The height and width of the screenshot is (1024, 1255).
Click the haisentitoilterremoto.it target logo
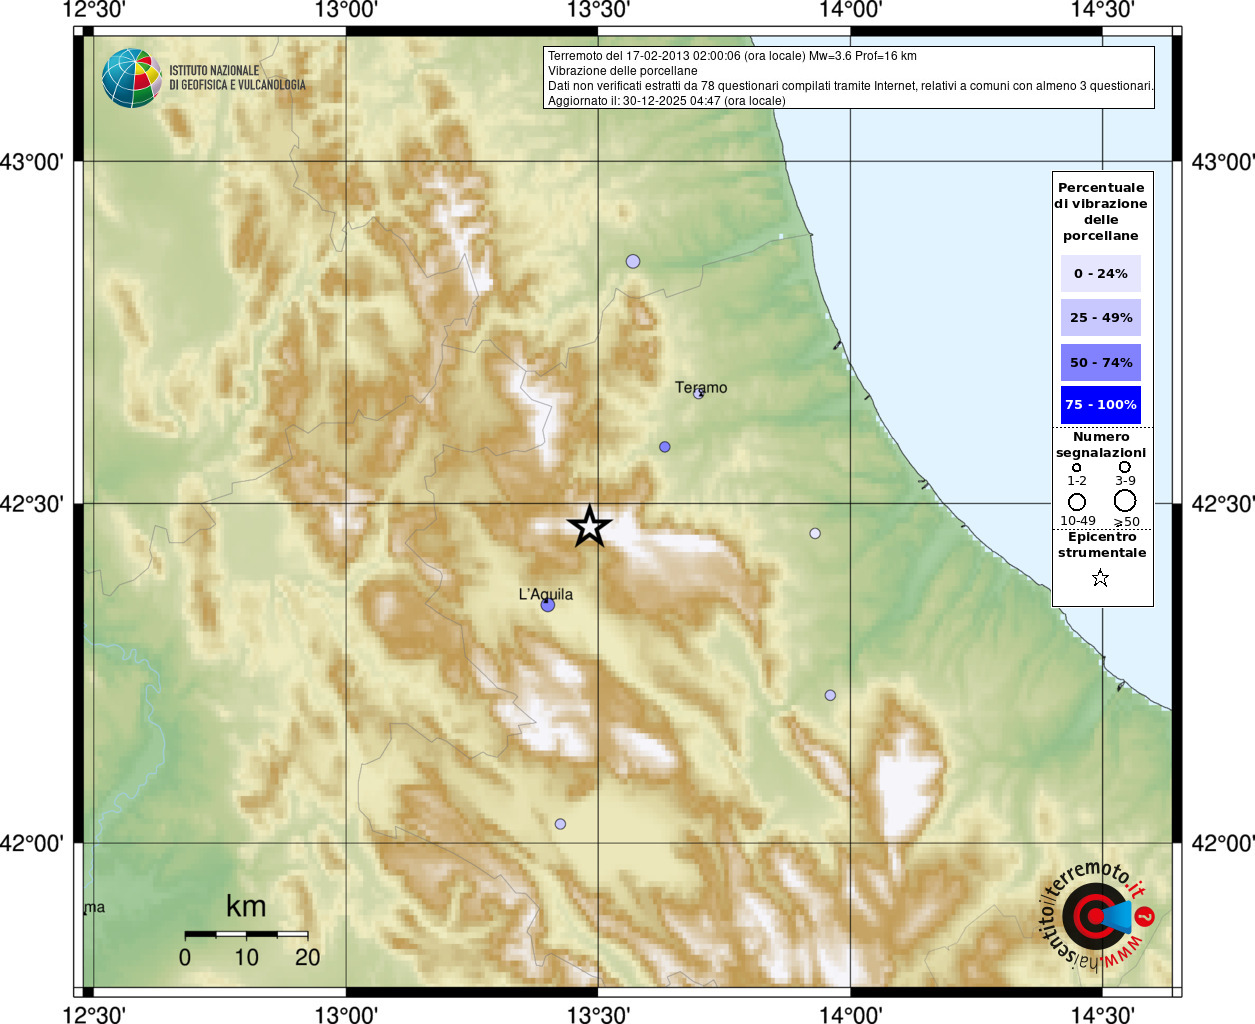[1096, 916]
